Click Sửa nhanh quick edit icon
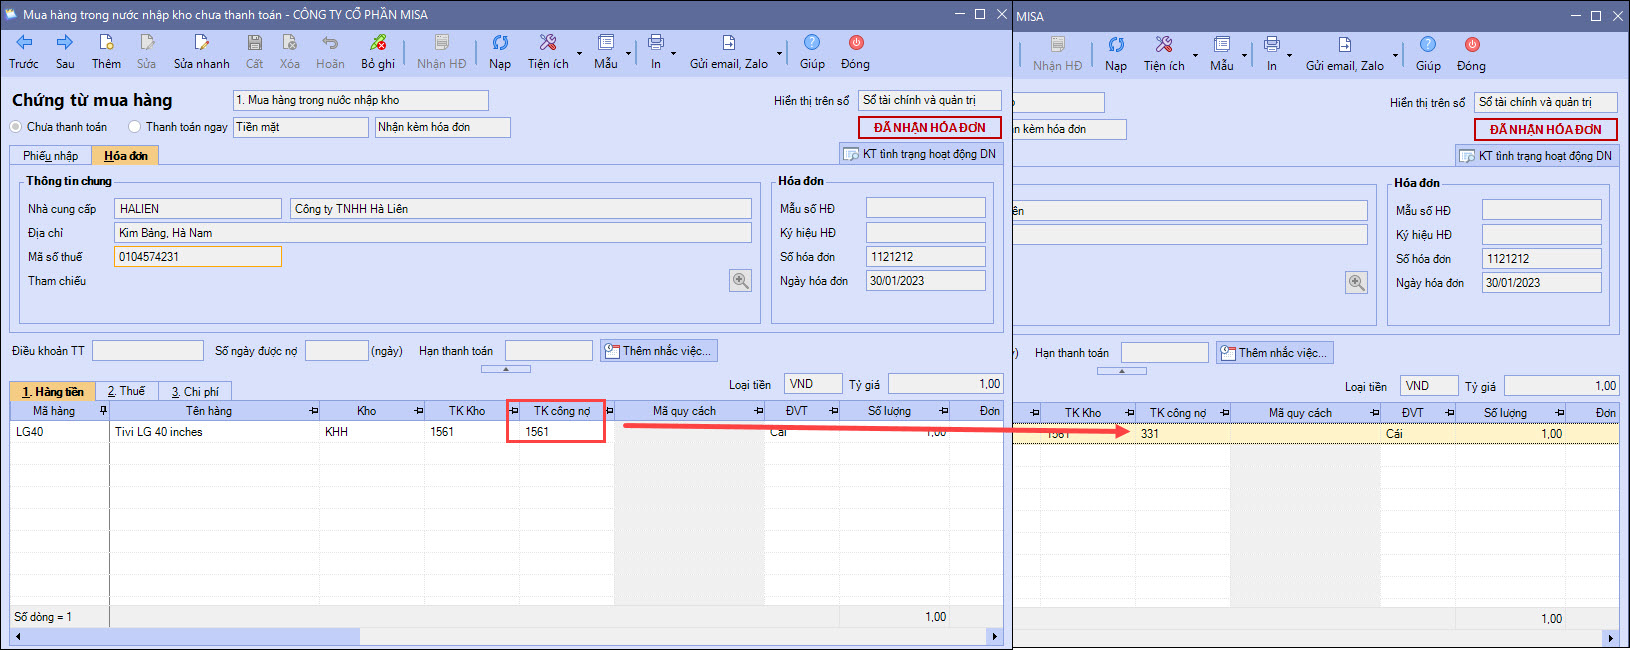Viewport: 1630px width, 650px height. click(x=201, y=43)
